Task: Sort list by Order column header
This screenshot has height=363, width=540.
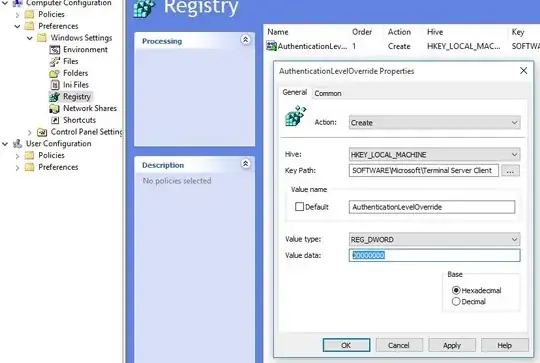Action: (x=362, y=32)
